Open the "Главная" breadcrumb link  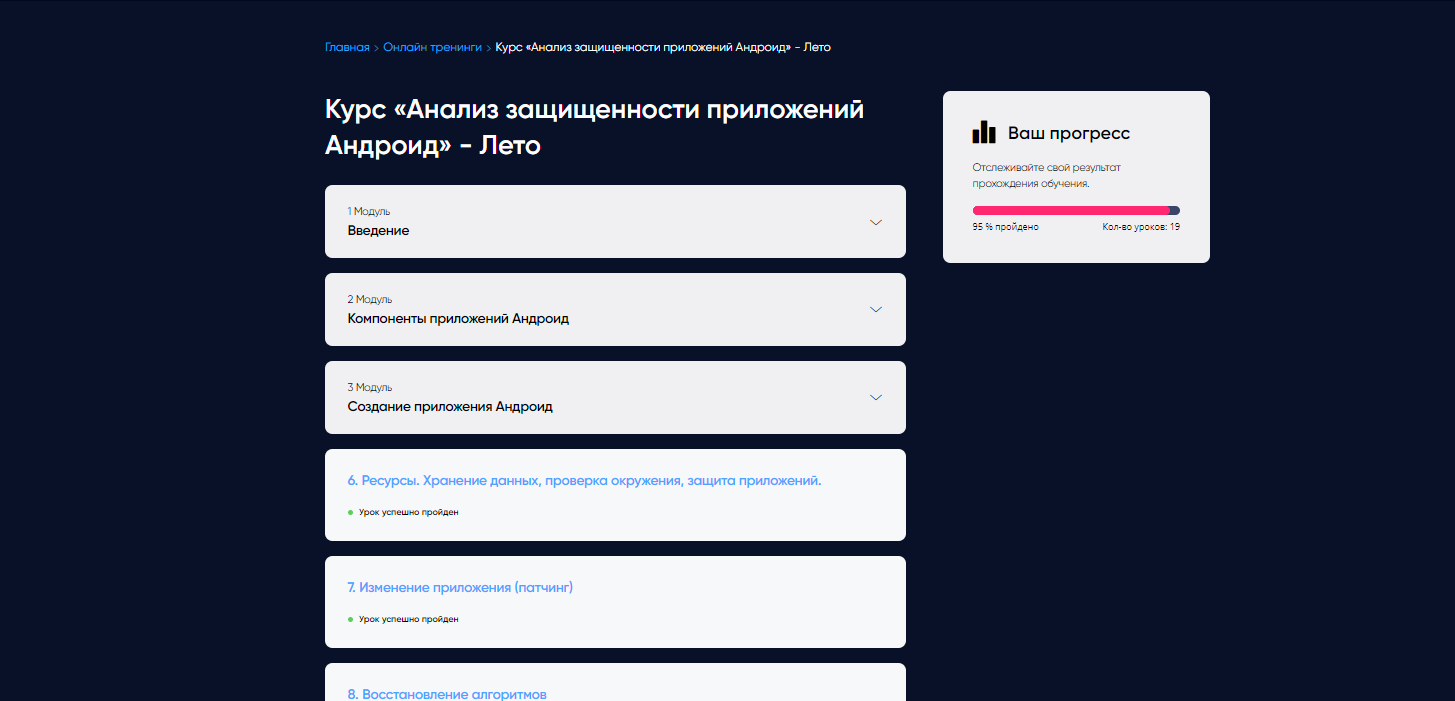click(x=345, y=47)
